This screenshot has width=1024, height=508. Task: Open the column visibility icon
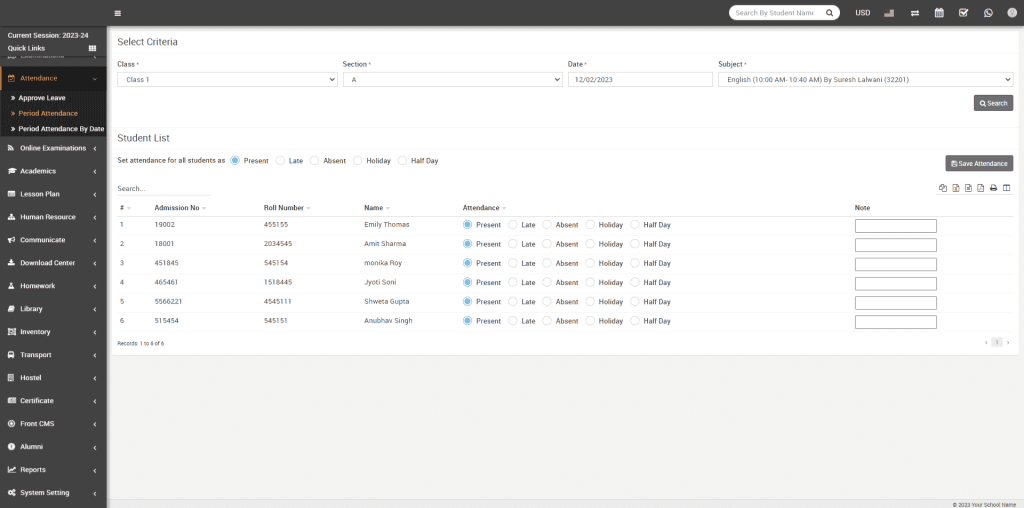[x=1006, y=188]
